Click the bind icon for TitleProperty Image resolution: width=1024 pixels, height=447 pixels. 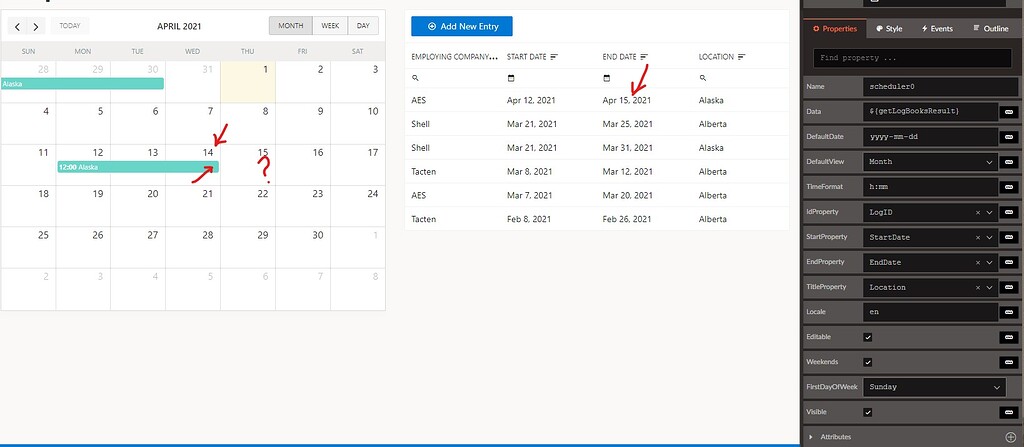[x=1008, y=287]
